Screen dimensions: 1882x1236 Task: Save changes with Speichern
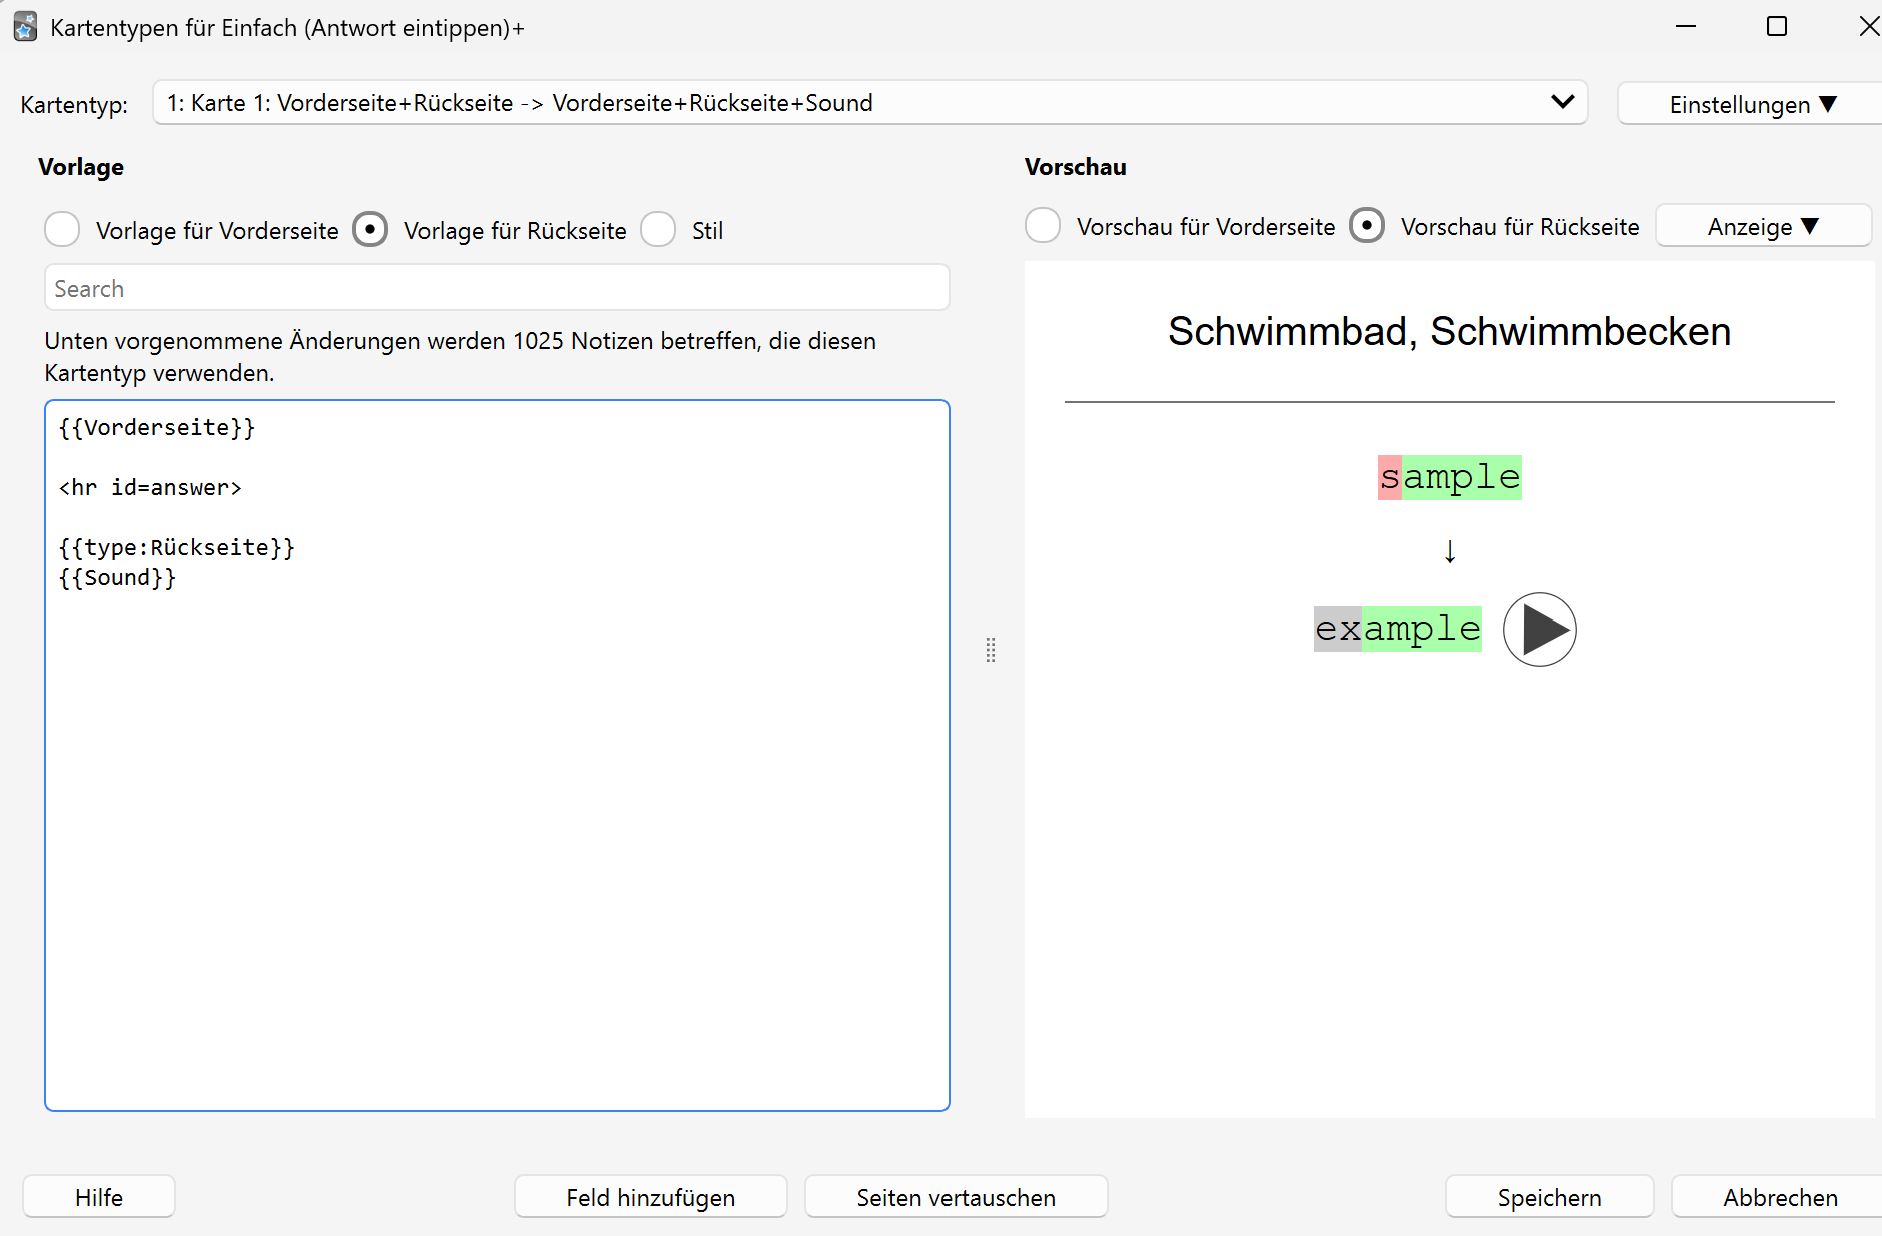point(1549,1197)
